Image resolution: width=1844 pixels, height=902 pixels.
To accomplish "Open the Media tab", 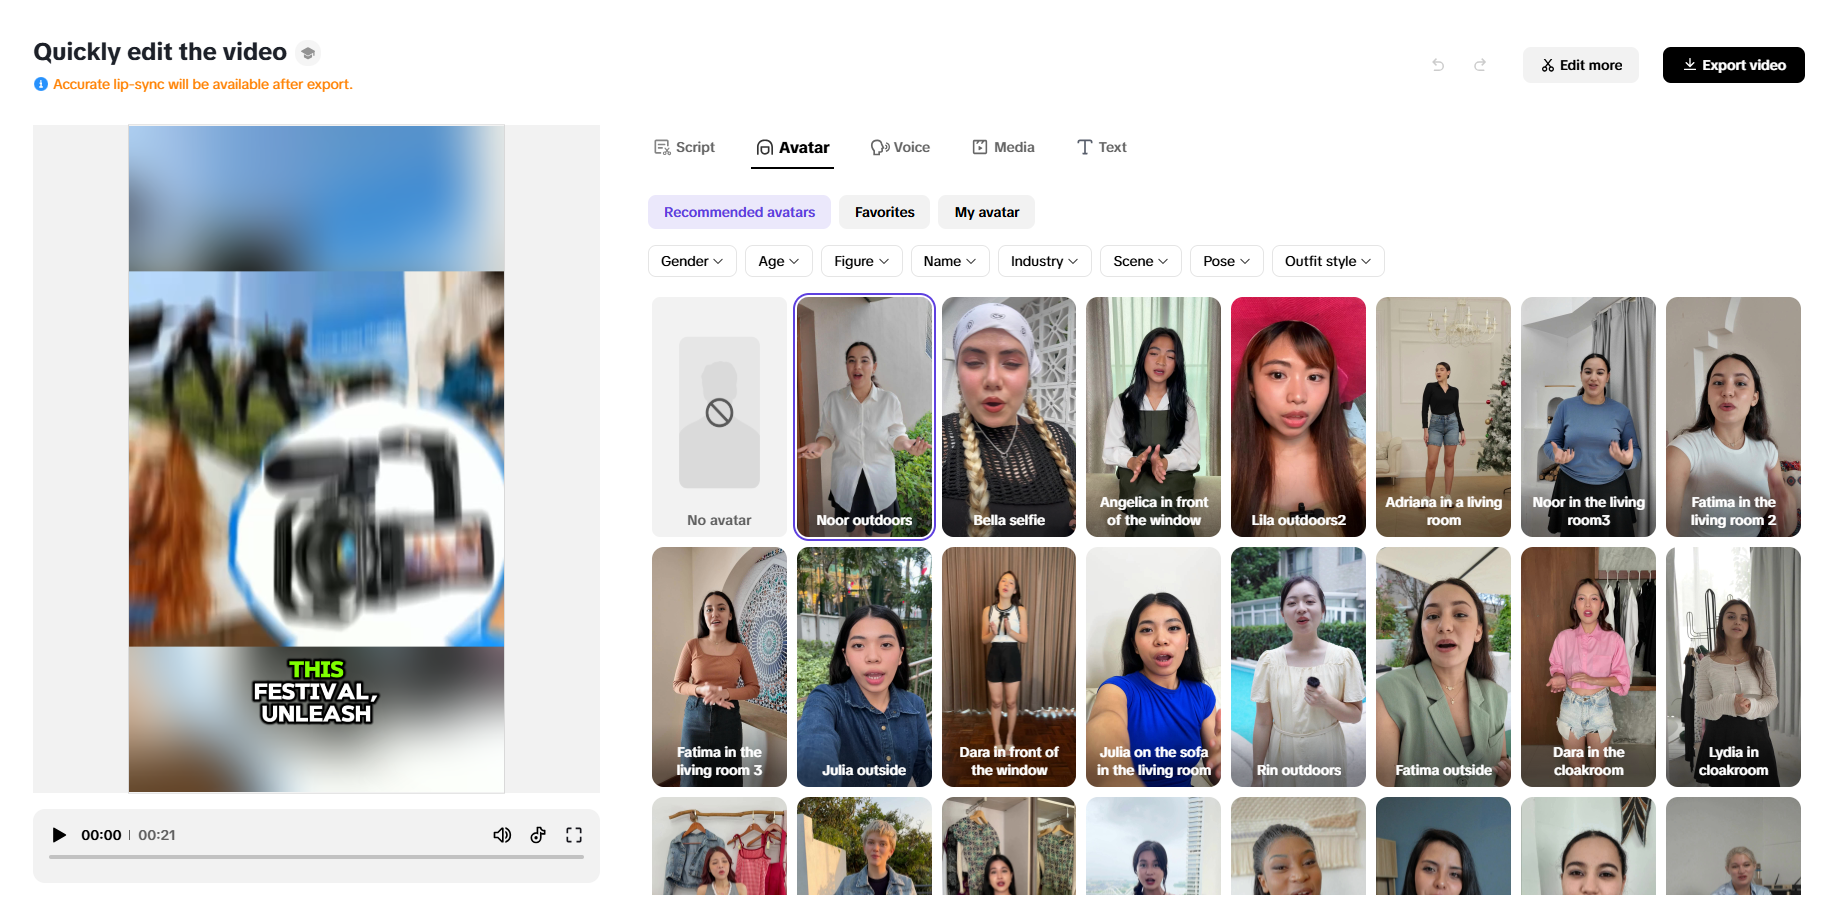I will click(1003, 147).
